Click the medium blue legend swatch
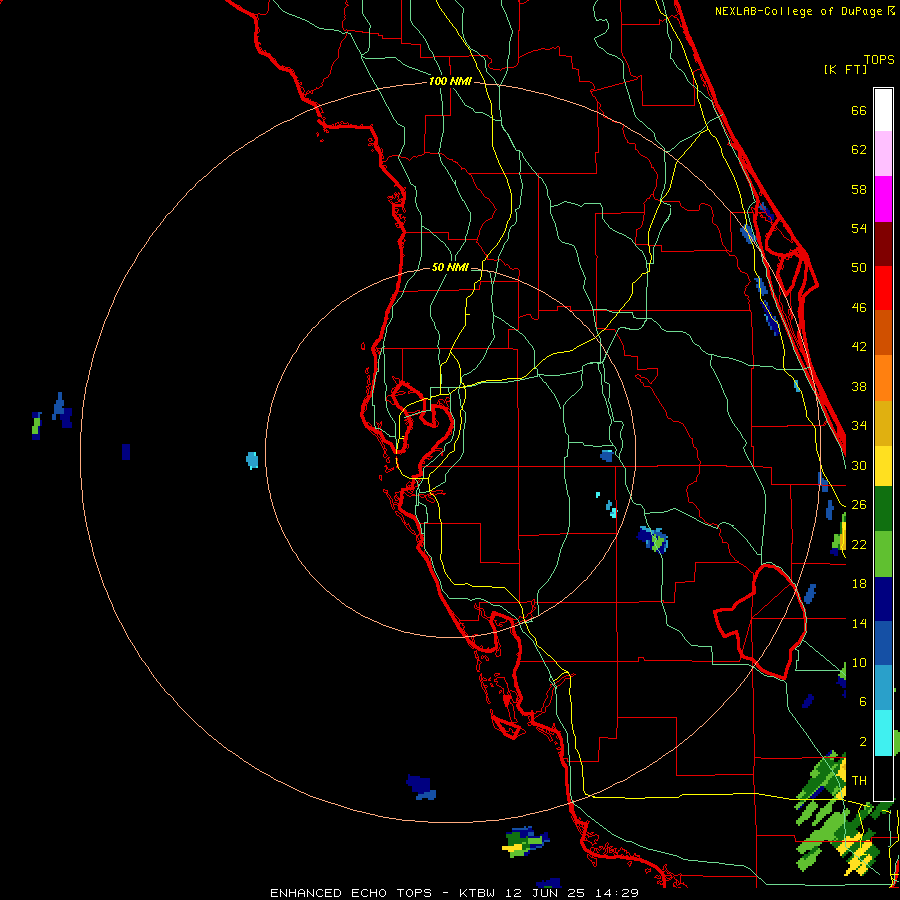 click(883, 643)
